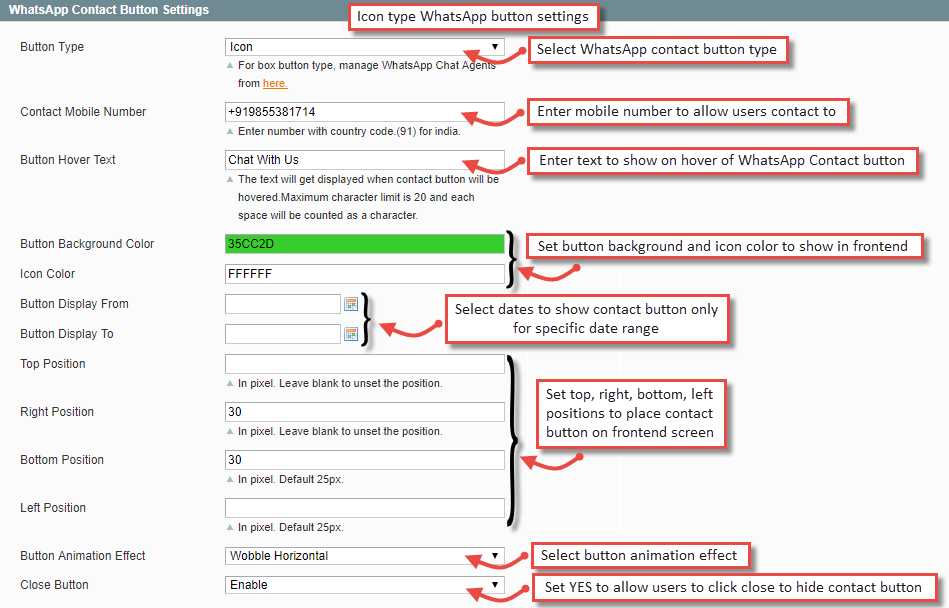Follow the 'here.' link for Chat Agents

tap(275, 83)
